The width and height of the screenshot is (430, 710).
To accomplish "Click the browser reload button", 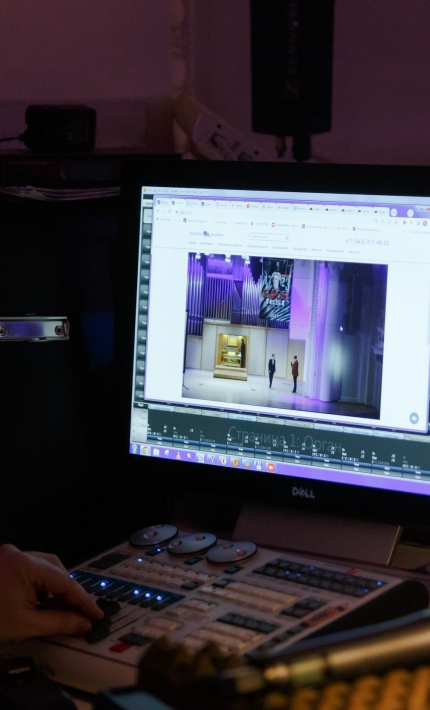I will point(169,211).
